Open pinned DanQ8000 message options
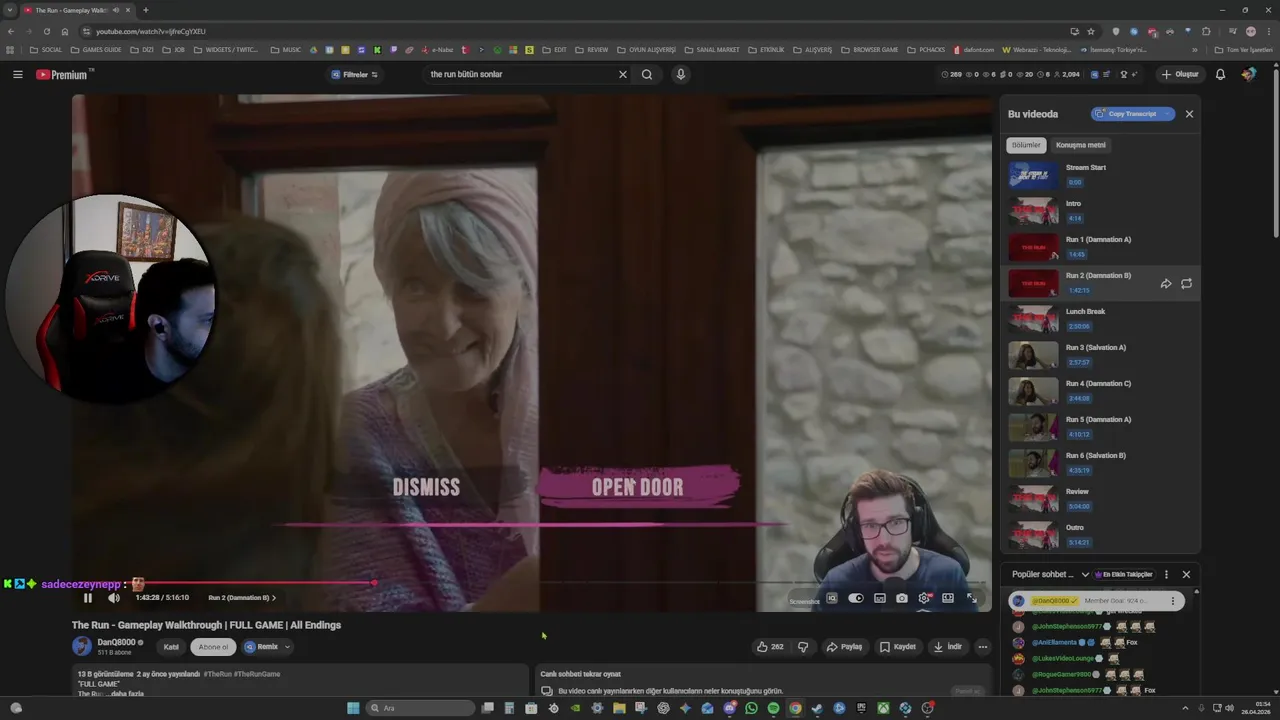 [1174, 601]
